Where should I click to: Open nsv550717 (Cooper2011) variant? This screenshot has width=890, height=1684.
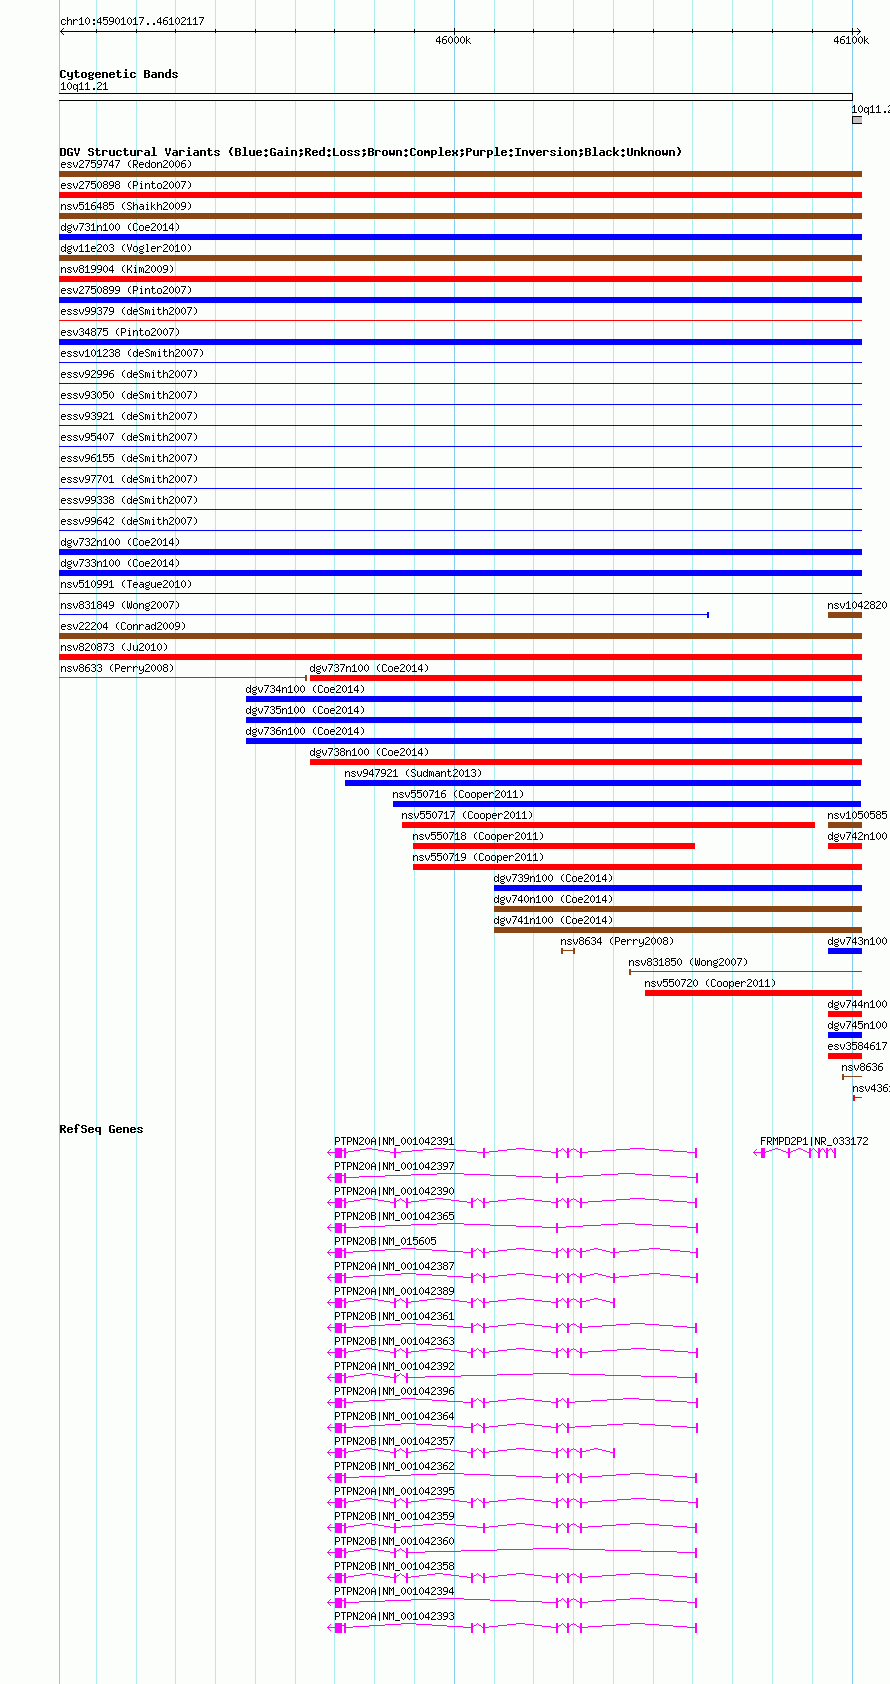coord(467,815)
